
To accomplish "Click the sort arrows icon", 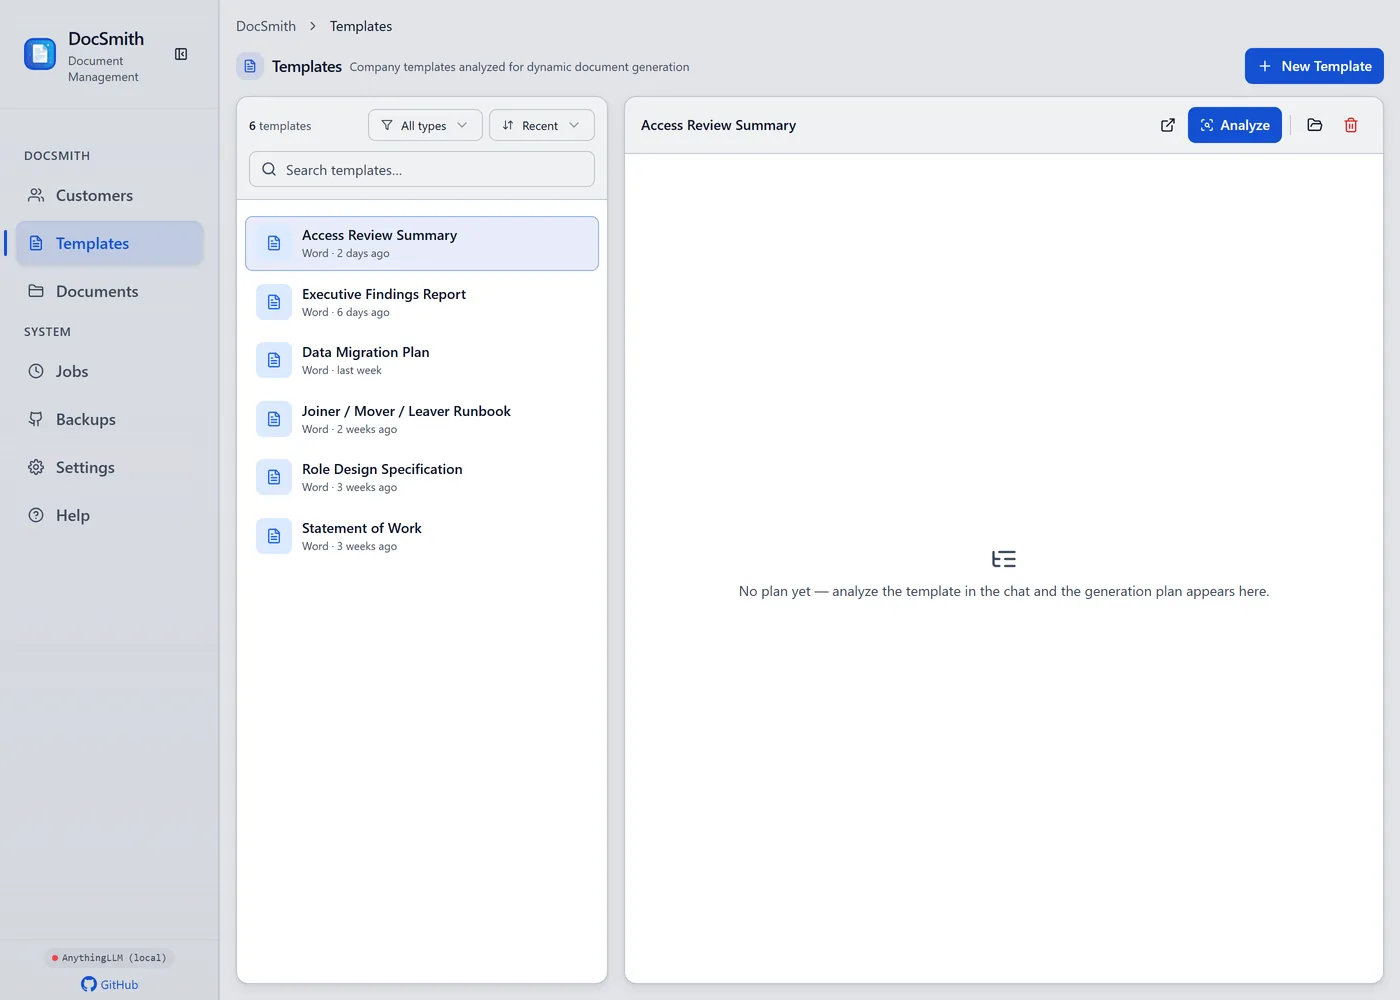I will click(508, 125).
